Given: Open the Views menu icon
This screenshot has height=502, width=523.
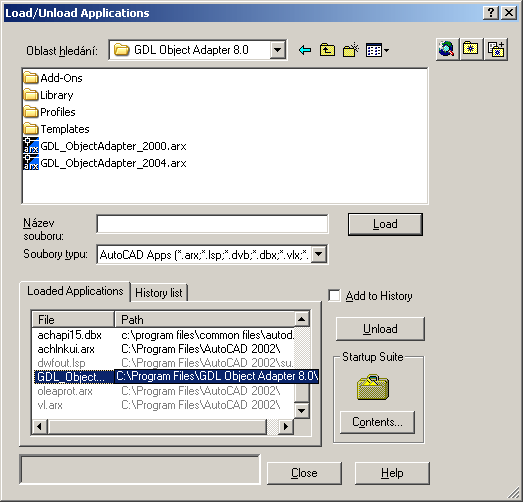Looking at the screenshot, I should [x=377, y=50].
